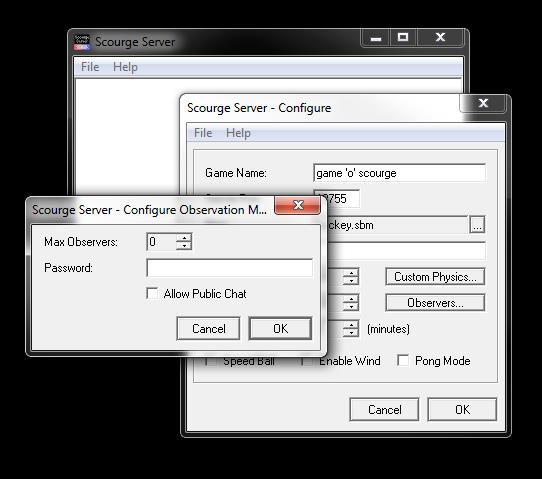542x479 pixels.
Task: Click the Observers... button
Action: pos(435,303)
